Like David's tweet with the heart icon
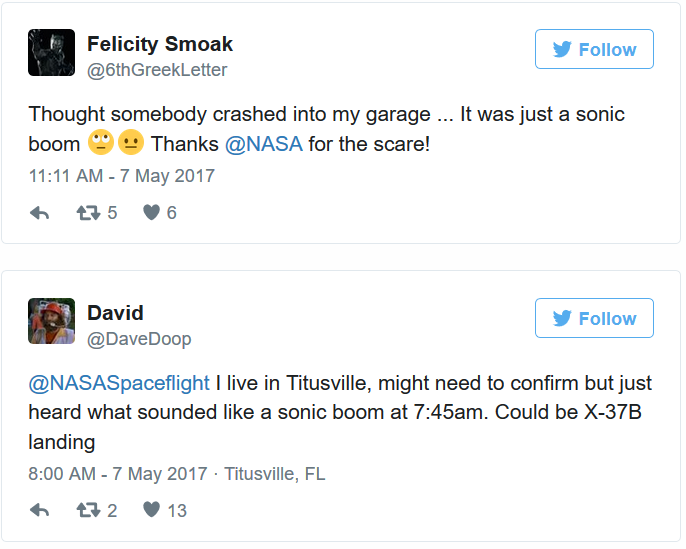 point(151,510)
